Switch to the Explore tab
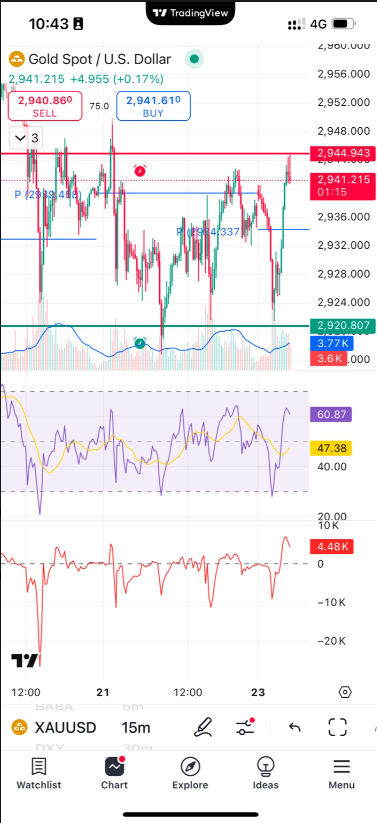This screenshot has height=823, width=377. tap(190, 774)
